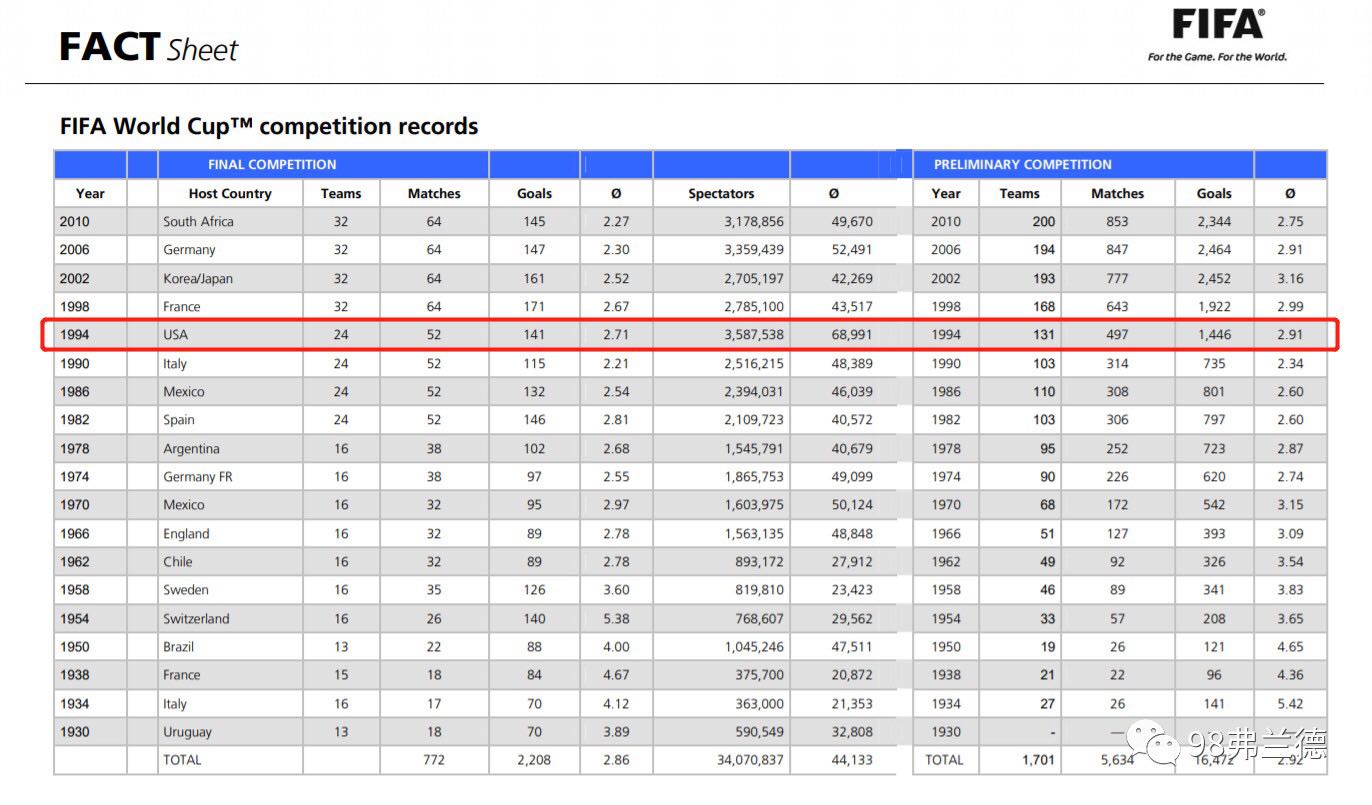Click overall goals average '2.86'
The image size is (1372, 805).
click(616, 760)
